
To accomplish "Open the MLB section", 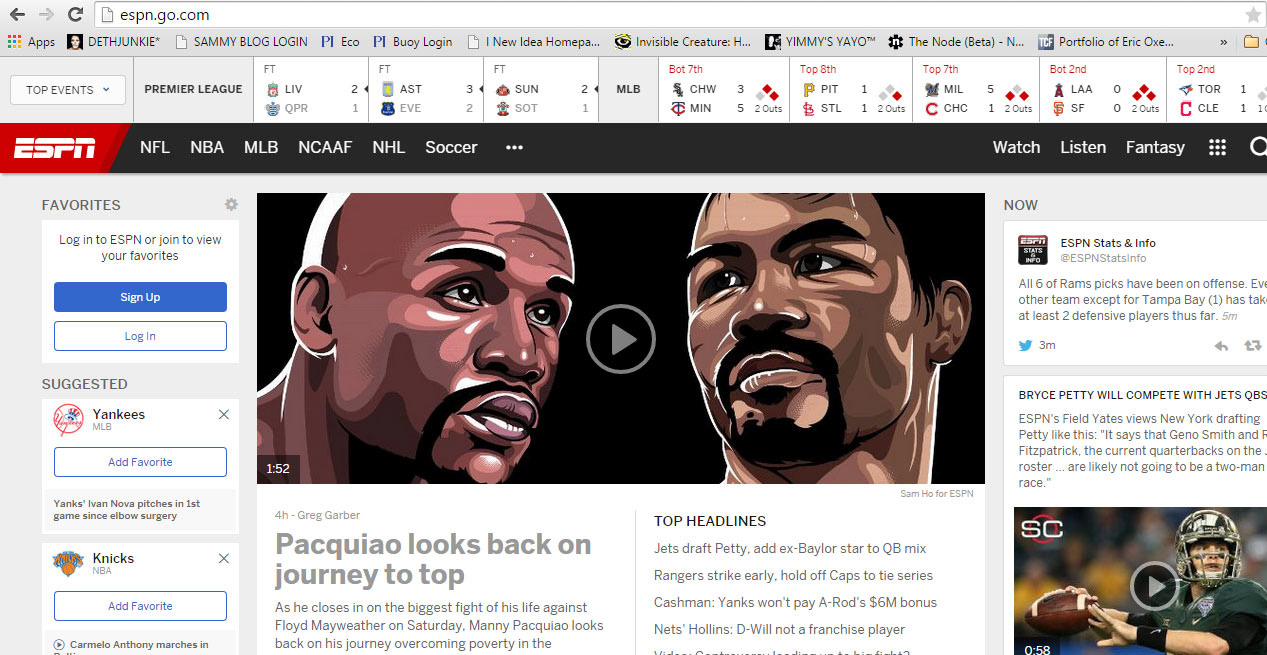I will 261,147.
